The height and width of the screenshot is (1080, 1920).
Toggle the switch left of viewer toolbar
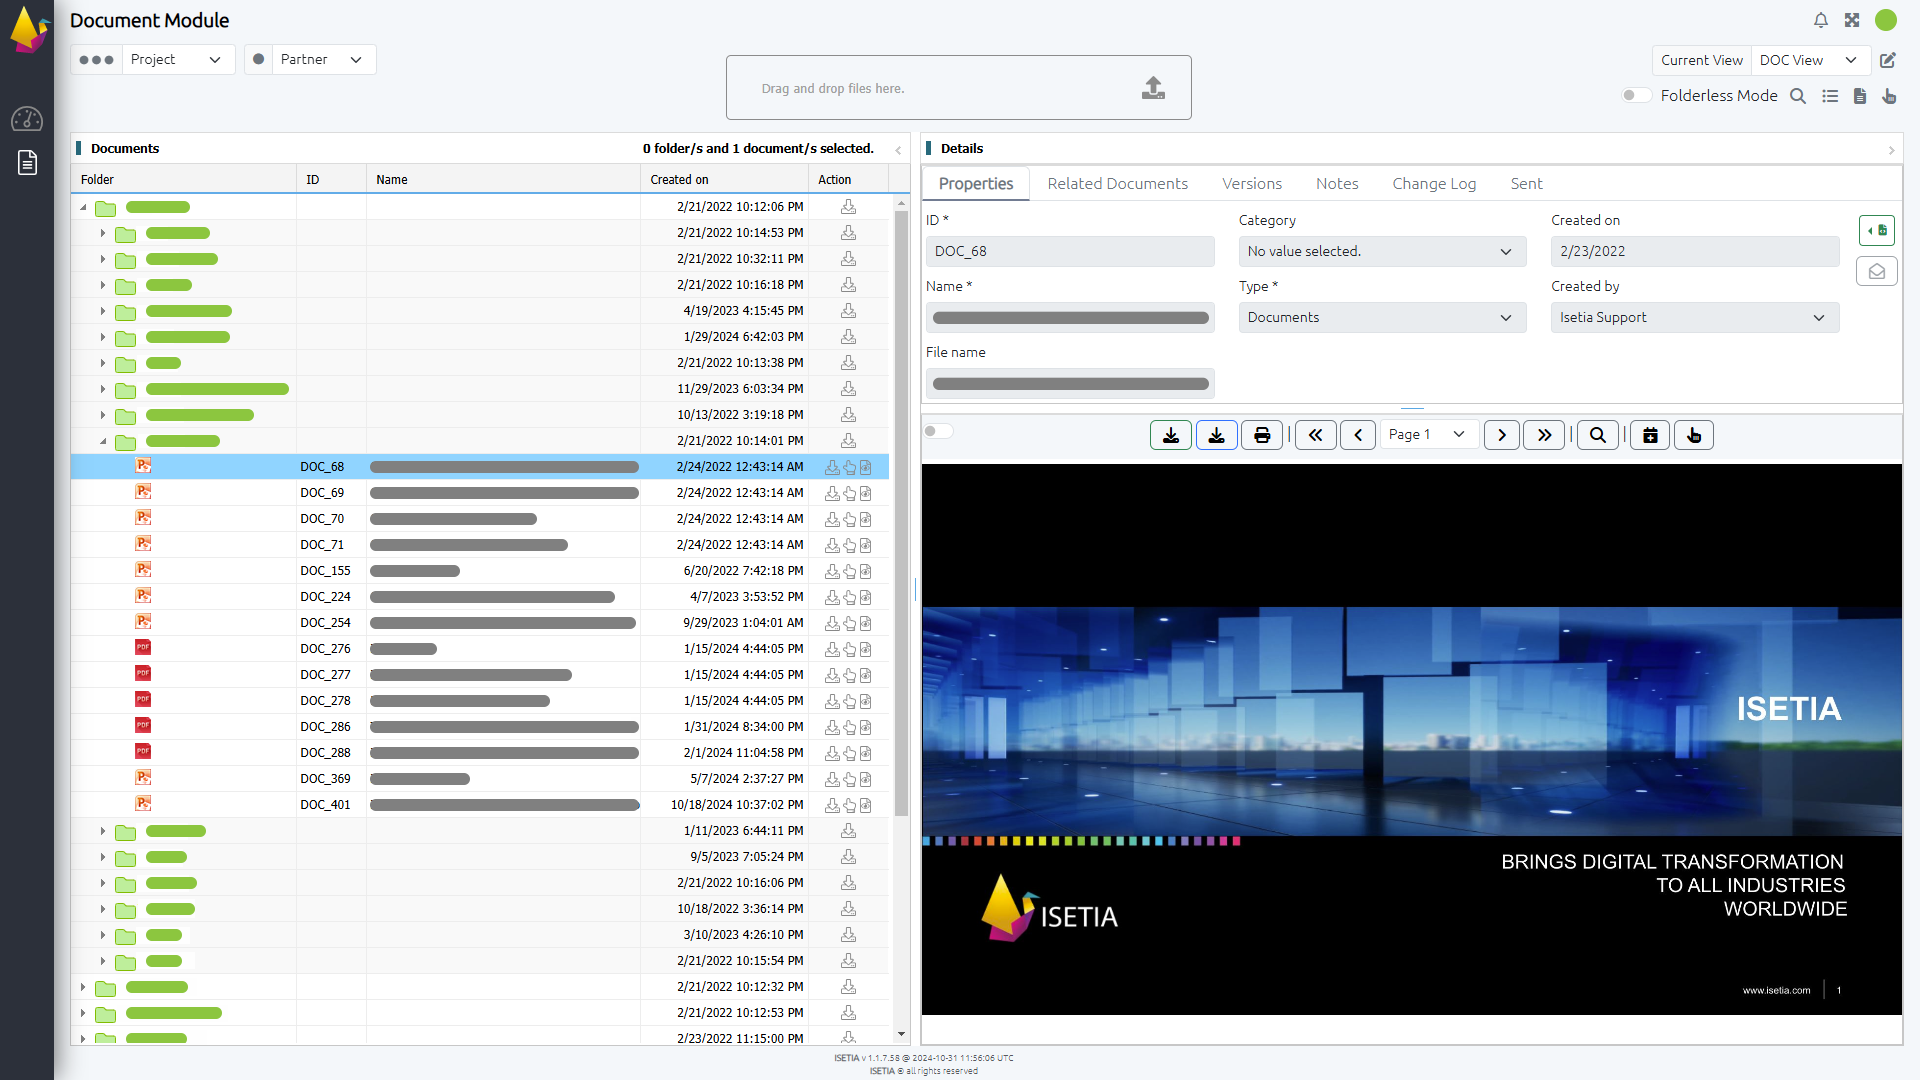click(938, 431)
